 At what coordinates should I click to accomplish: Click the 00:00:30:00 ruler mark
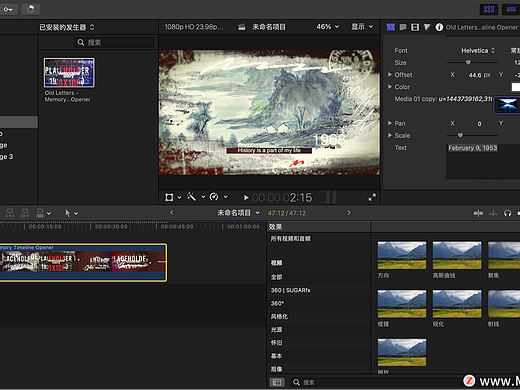pos(111,227)
